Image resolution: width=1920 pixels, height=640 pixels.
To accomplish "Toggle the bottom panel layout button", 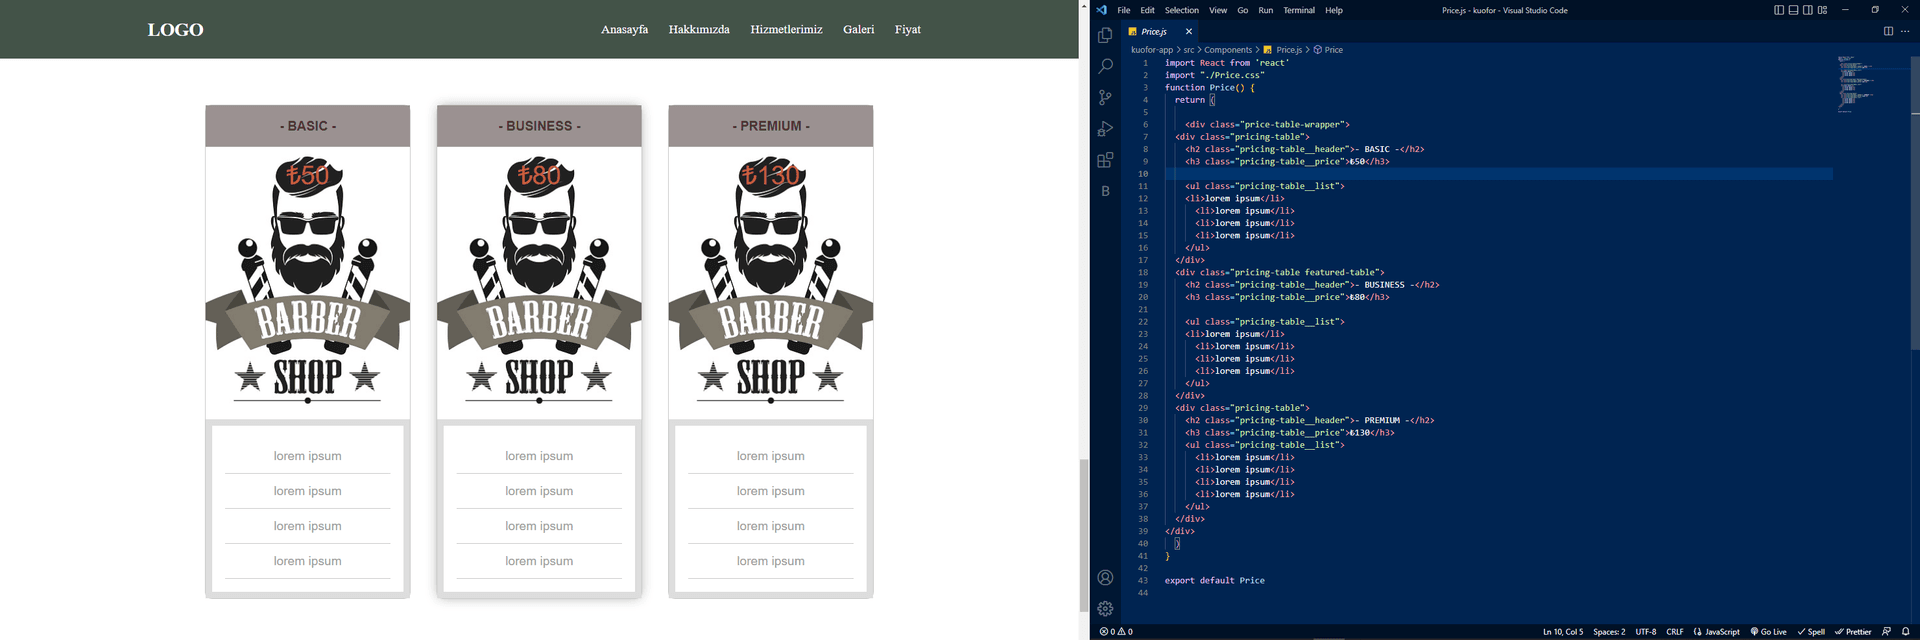I will [x=1793, y=10].
